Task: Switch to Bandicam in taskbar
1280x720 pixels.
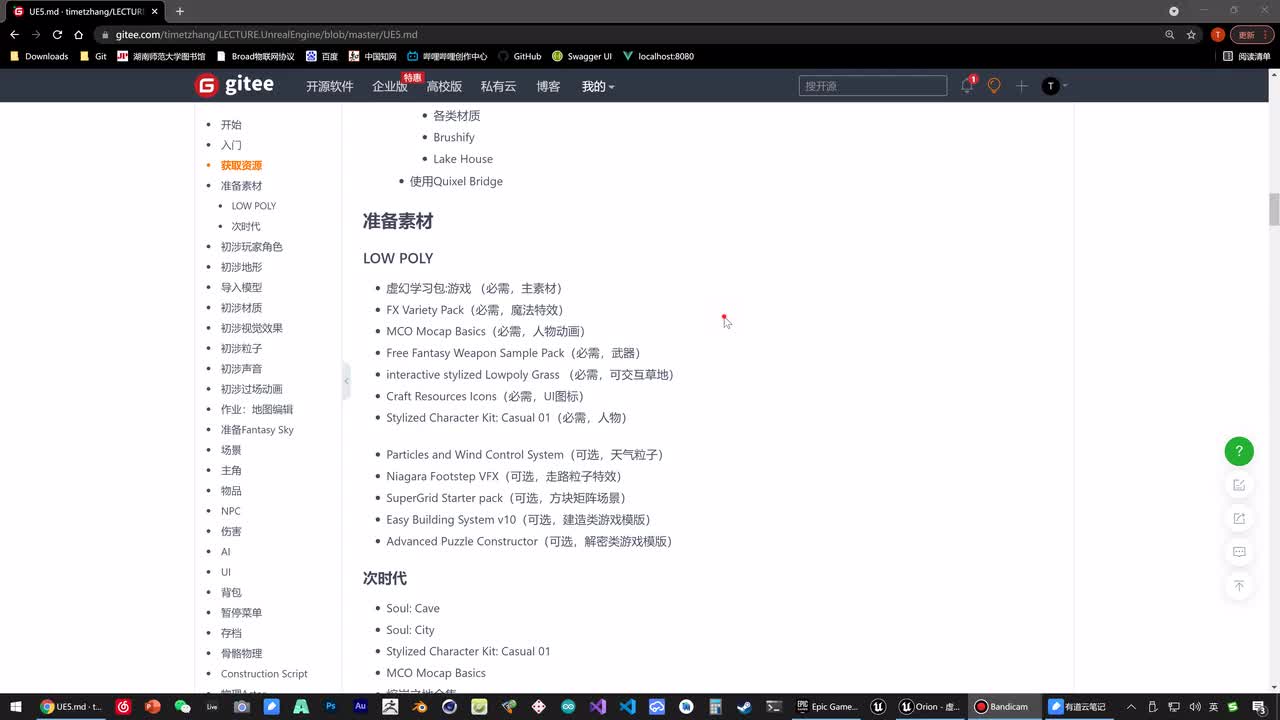Action: (1003, 706)
